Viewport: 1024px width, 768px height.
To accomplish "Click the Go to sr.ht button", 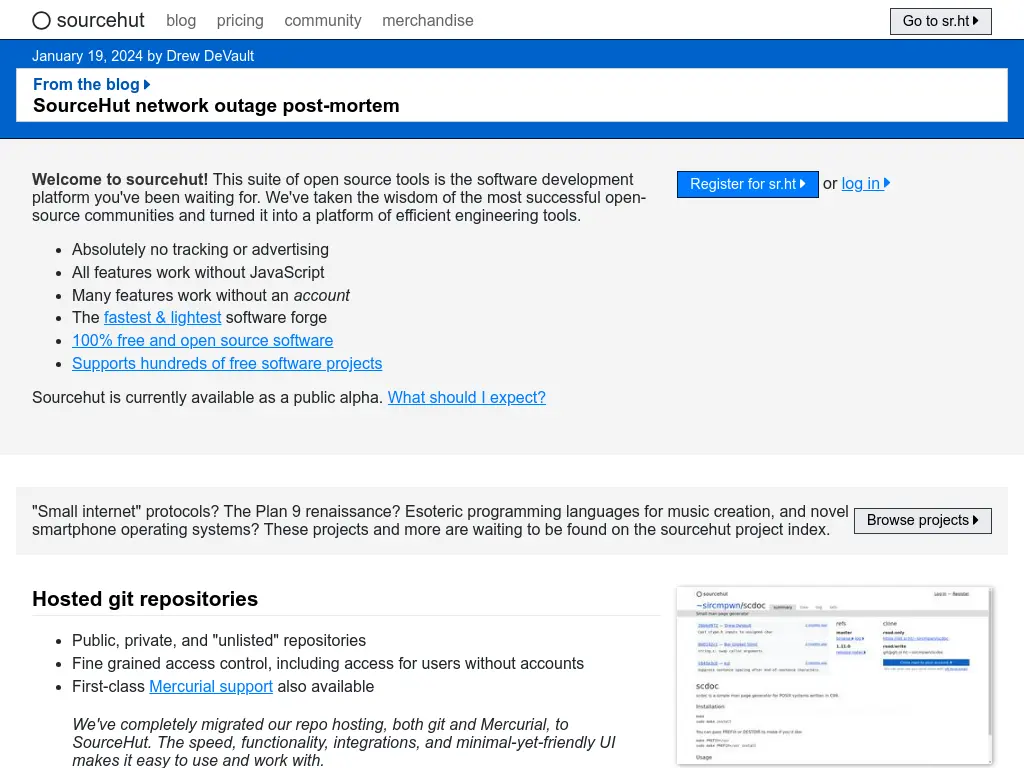I will 940,21.
